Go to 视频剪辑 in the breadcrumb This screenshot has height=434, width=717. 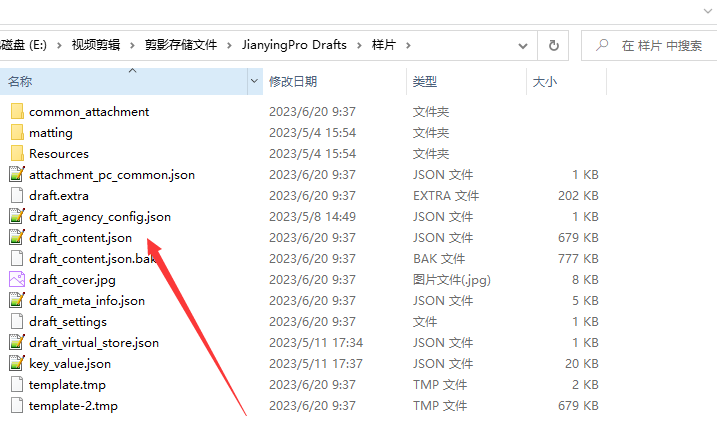(96, 45)
